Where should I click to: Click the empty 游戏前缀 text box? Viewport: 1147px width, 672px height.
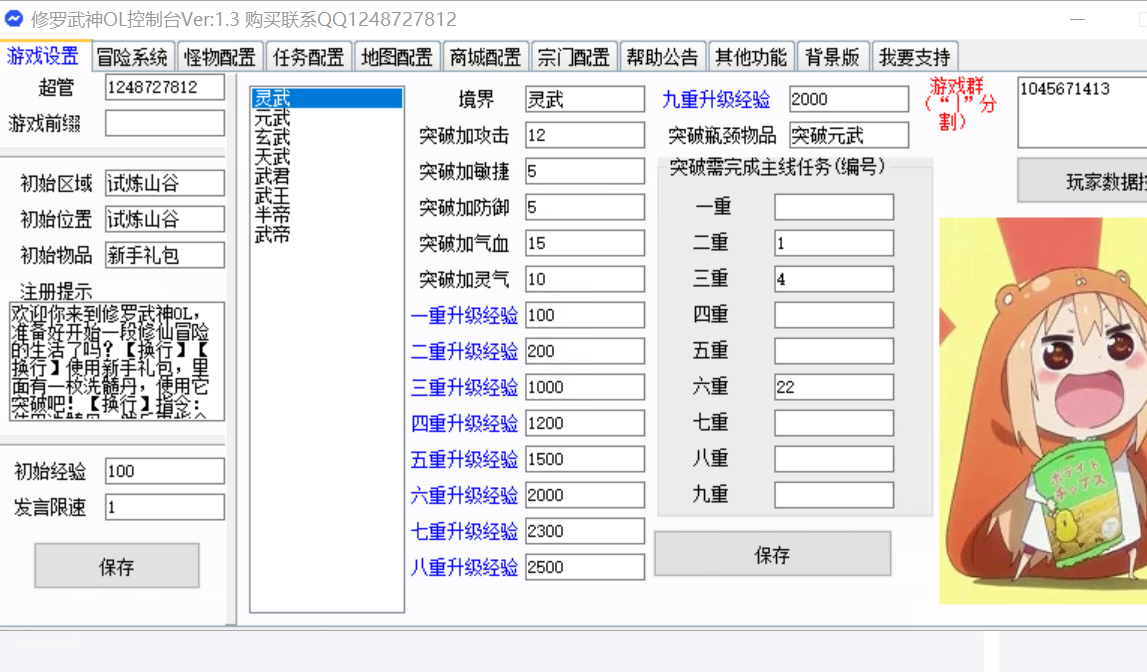point(165,123)
